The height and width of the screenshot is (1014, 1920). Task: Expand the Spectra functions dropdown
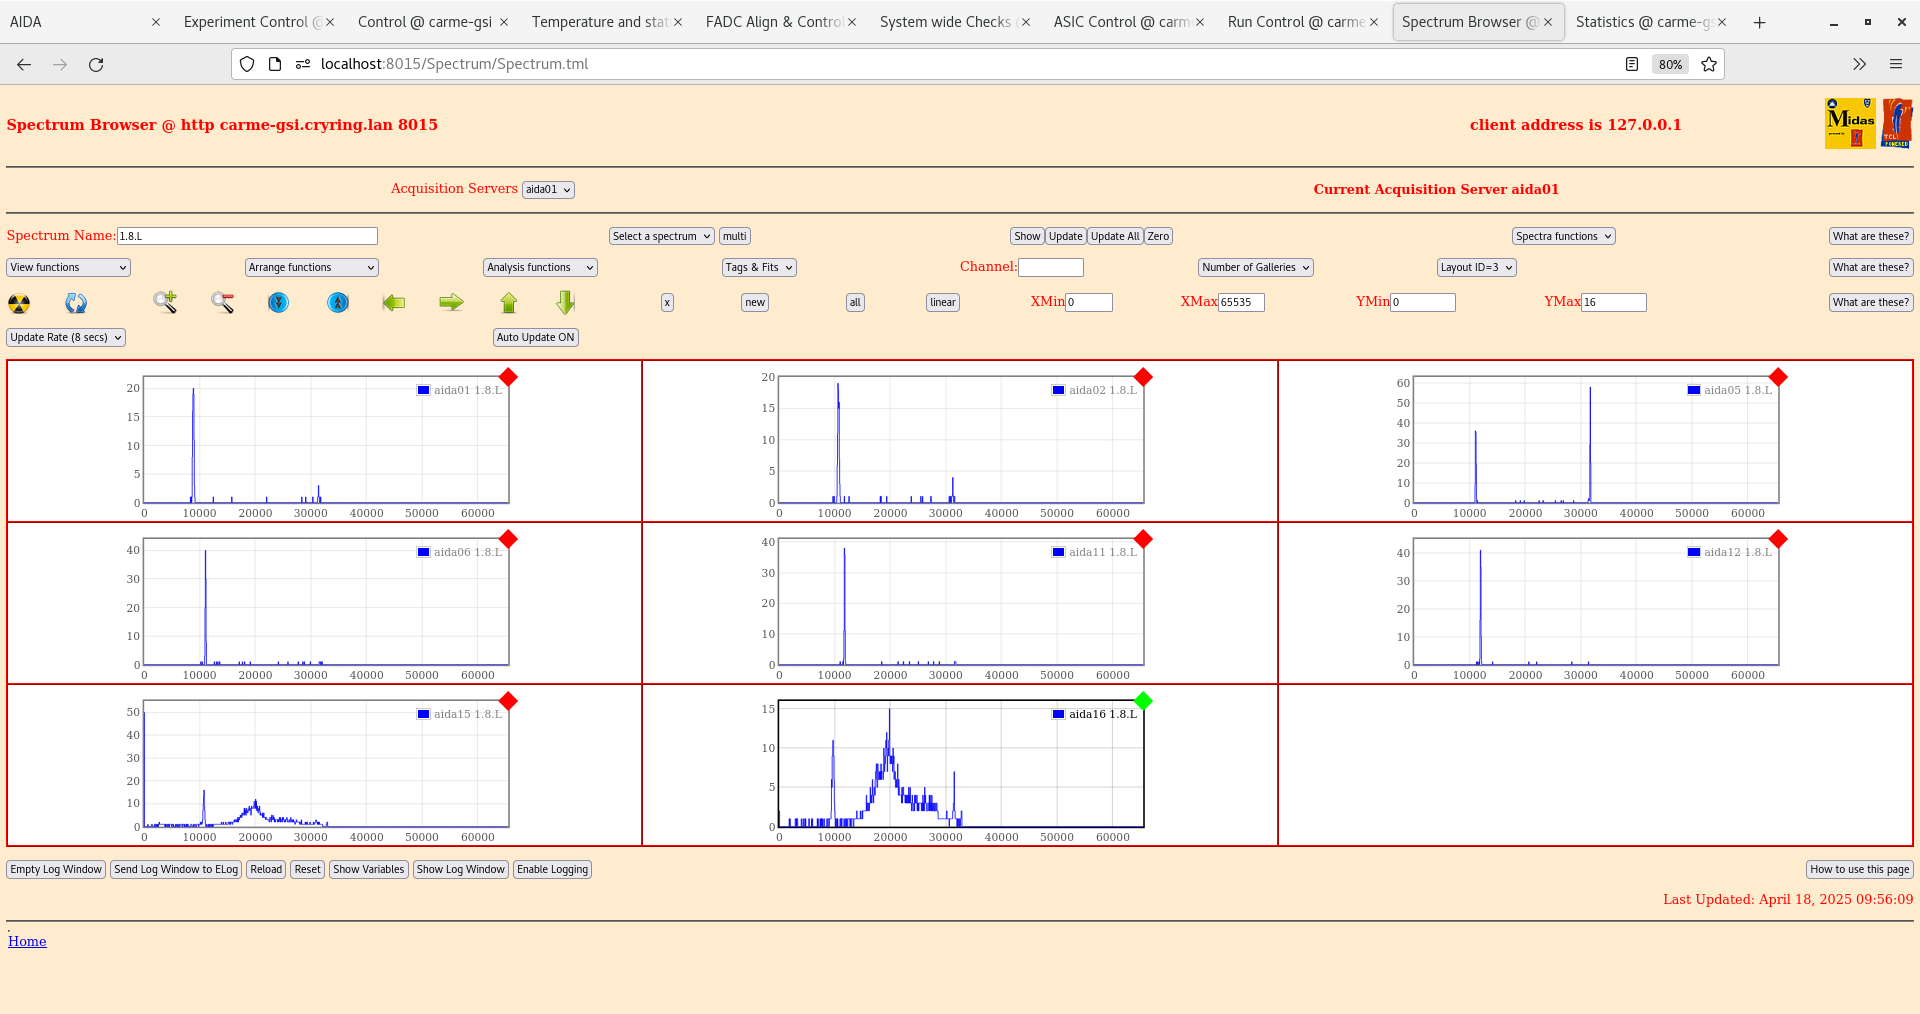(1563, 236)
